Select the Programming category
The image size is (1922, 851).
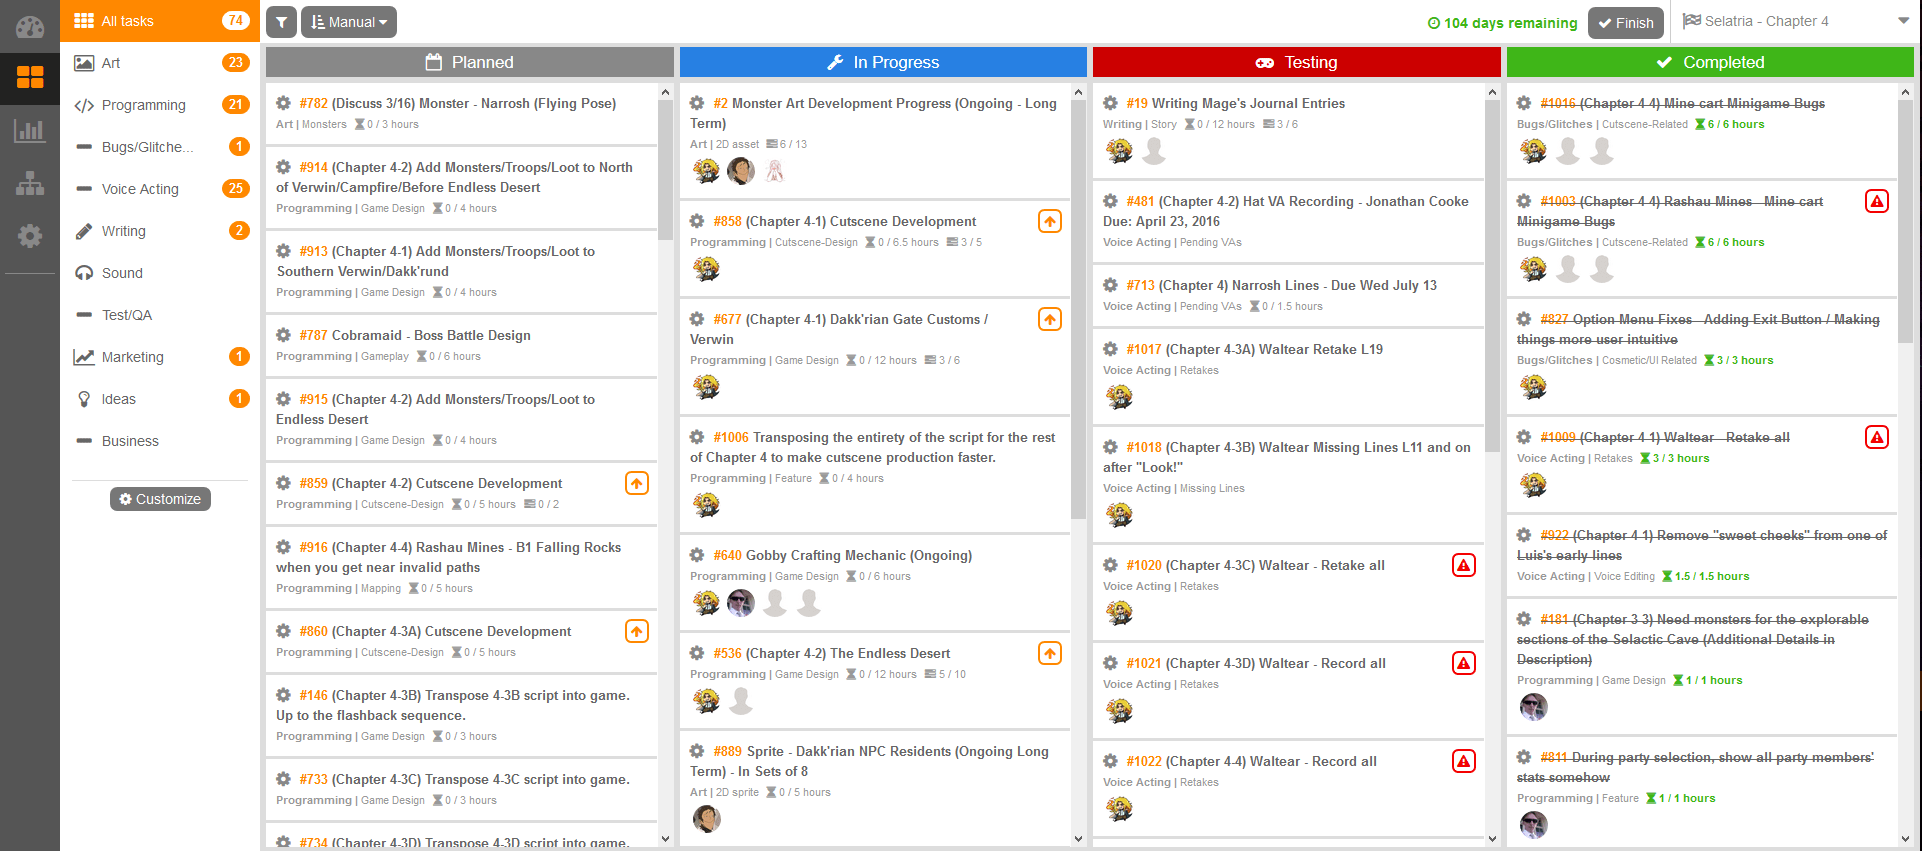pyautogui.click(x=143, y=105)
